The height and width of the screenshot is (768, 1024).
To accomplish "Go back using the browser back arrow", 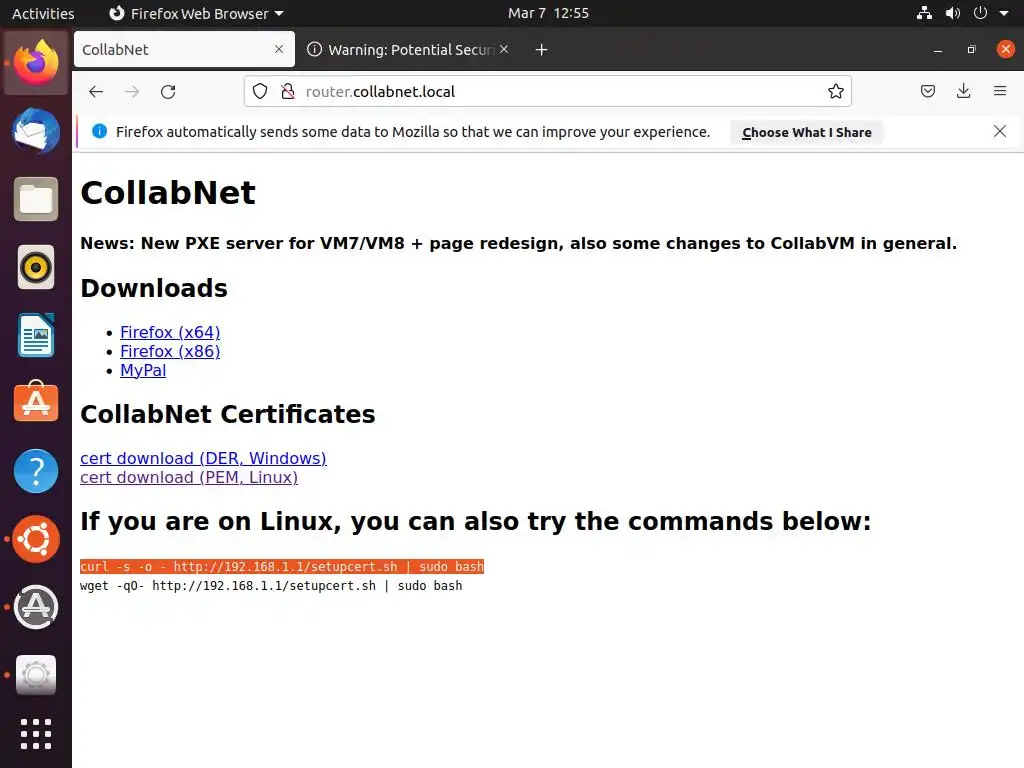I will click(x=96, y=92).
